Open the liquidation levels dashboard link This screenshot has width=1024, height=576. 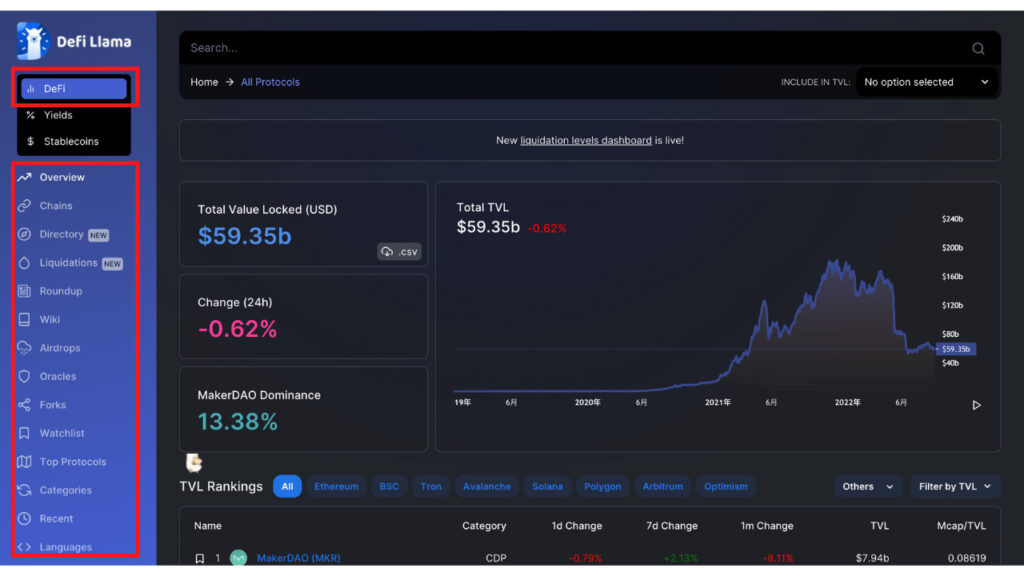[586, 140]
